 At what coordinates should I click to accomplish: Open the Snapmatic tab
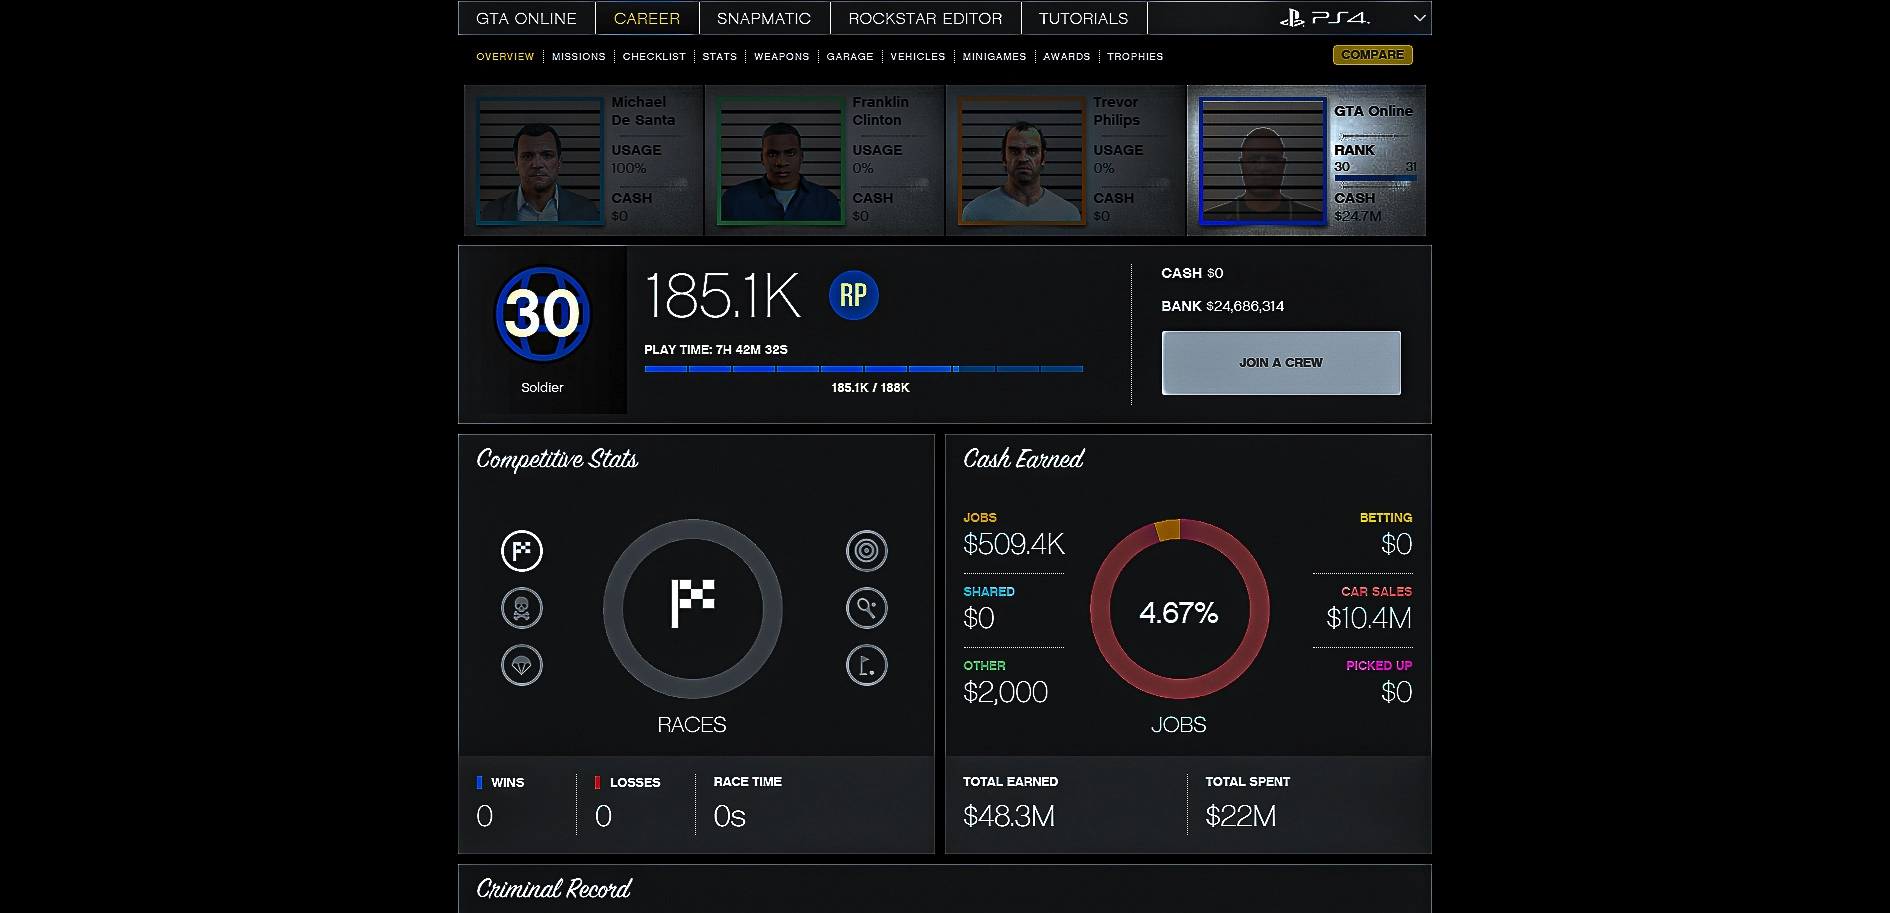(x=763, y=18)
